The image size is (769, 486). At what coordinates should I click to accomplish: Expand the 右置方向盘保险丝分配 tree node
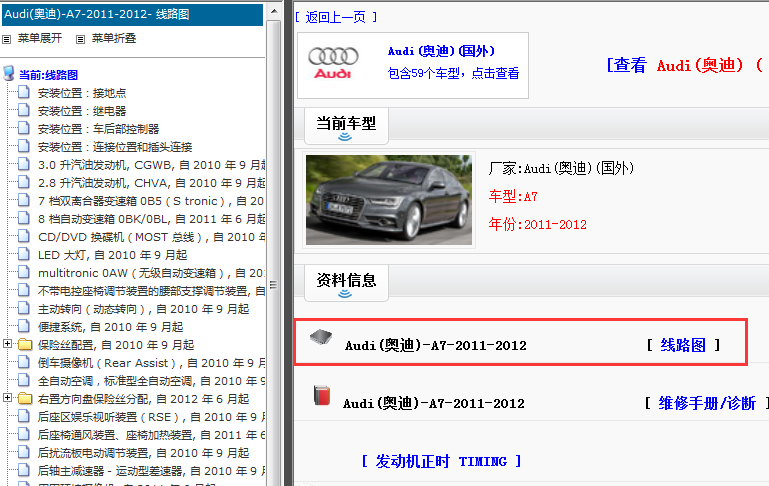9,399
